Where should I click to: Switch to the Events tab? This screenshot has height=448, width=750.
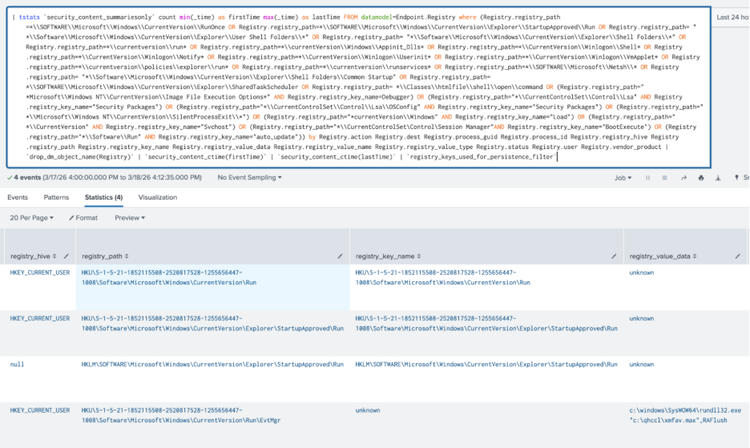(x=17, y=198)
